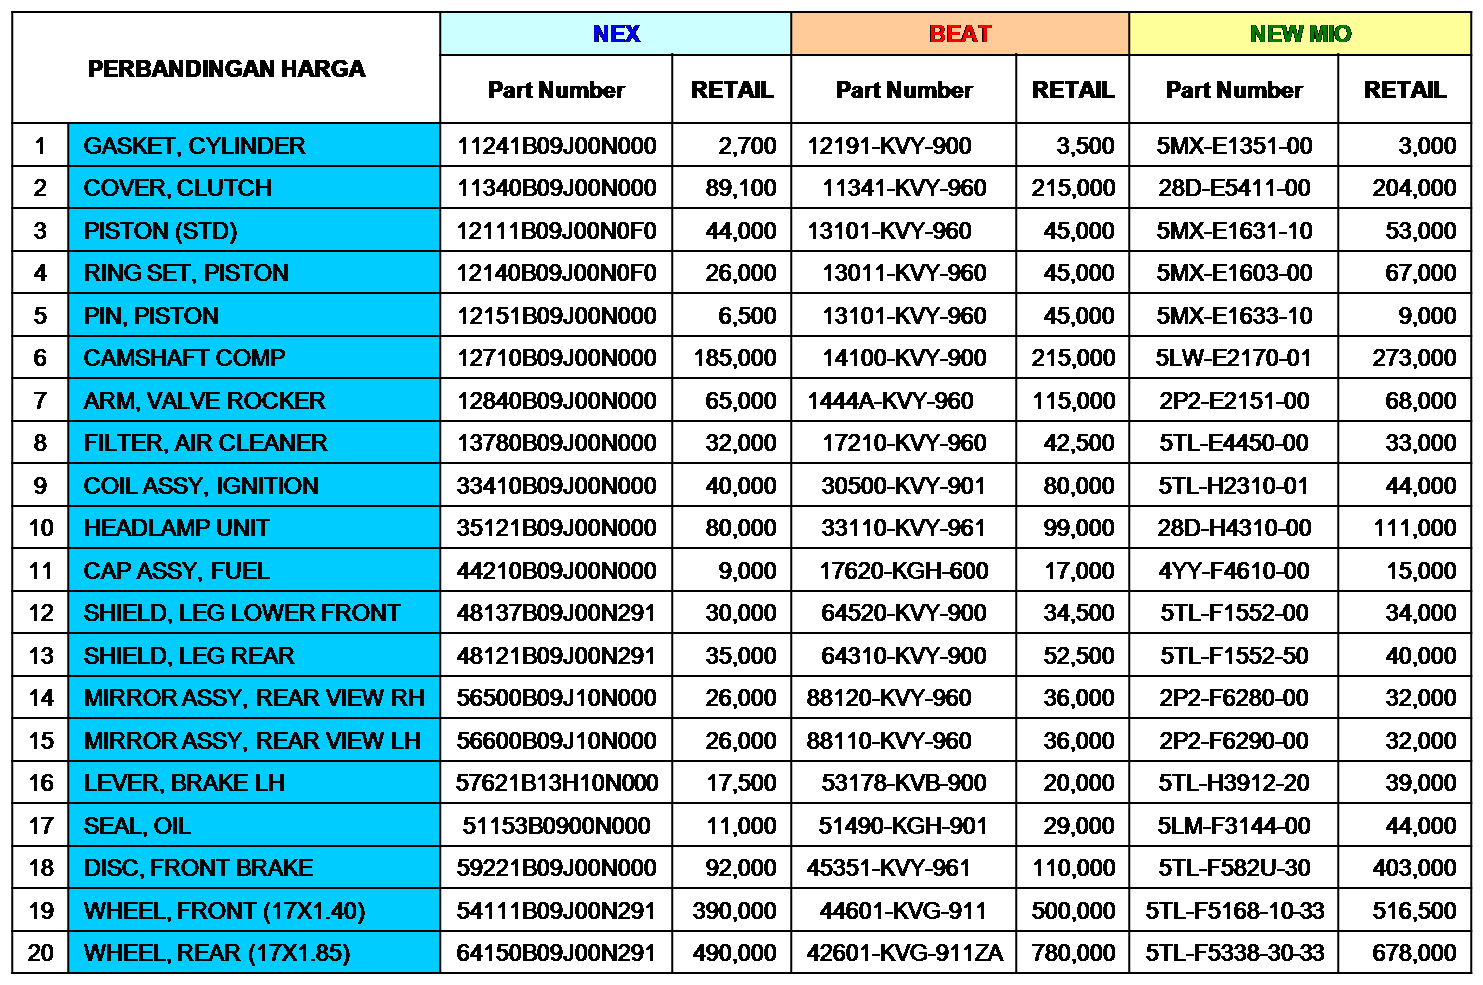The image size is (1483, 985).
Task: Select the FILTER, AIR CLEANER cell
Action: coord(254,443)
